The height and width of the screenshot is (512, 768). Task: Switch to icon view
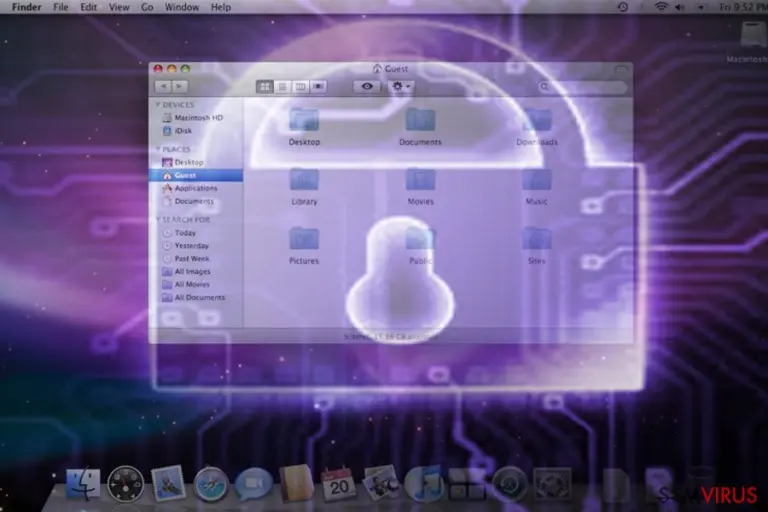265,87
